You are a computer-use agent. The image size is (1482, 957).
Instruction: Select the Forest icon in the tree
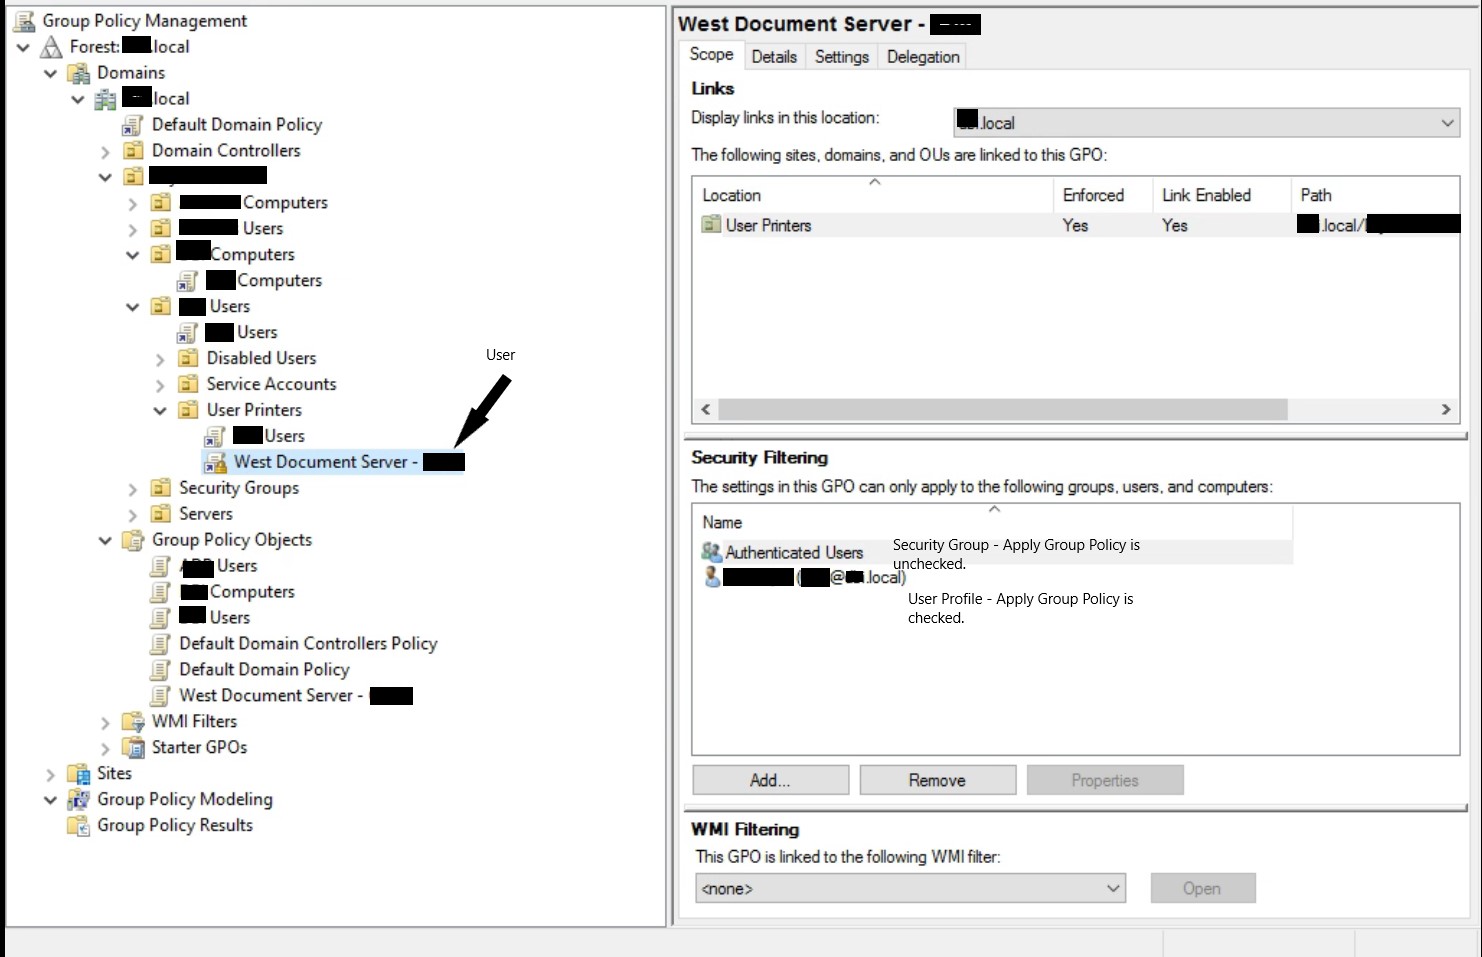pos(50,46)
